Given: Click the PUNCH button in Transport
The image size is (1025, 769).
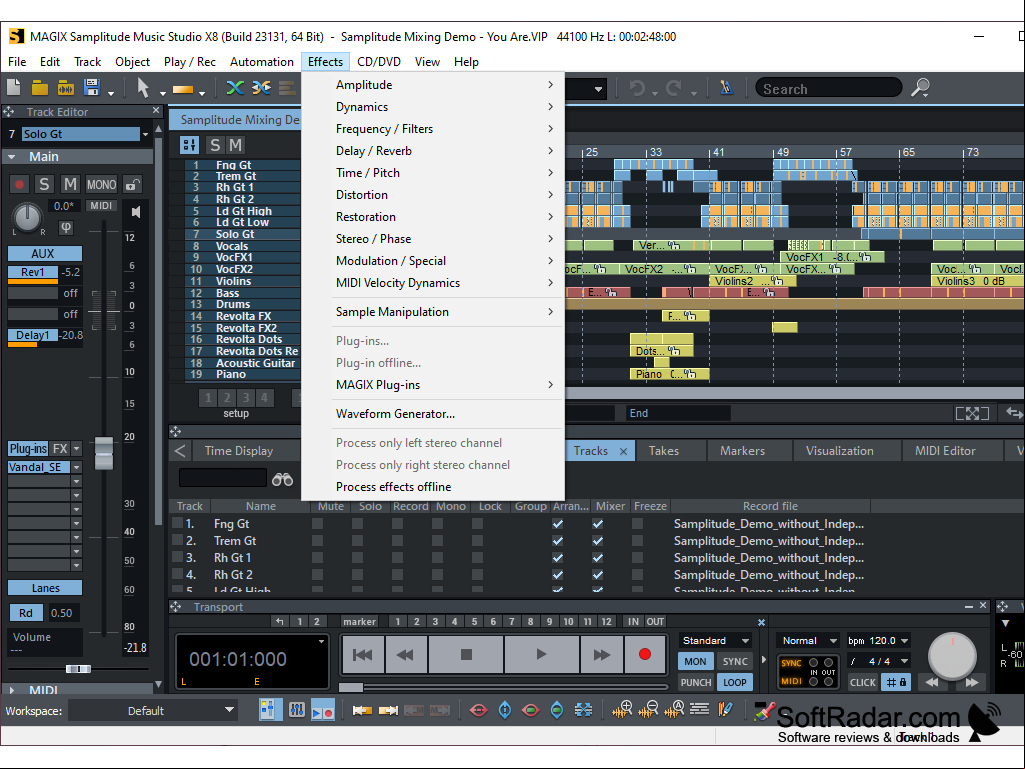Looking at the screenshot, I should point(695,682).
